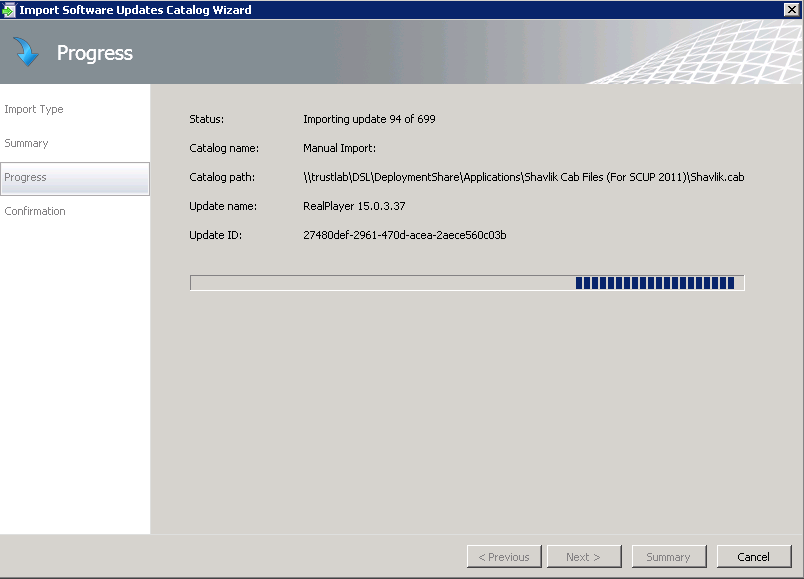Screen dimensions: 804x579
Task: Click the blue Progress arrow icon
Action: [x=26, y=52]
